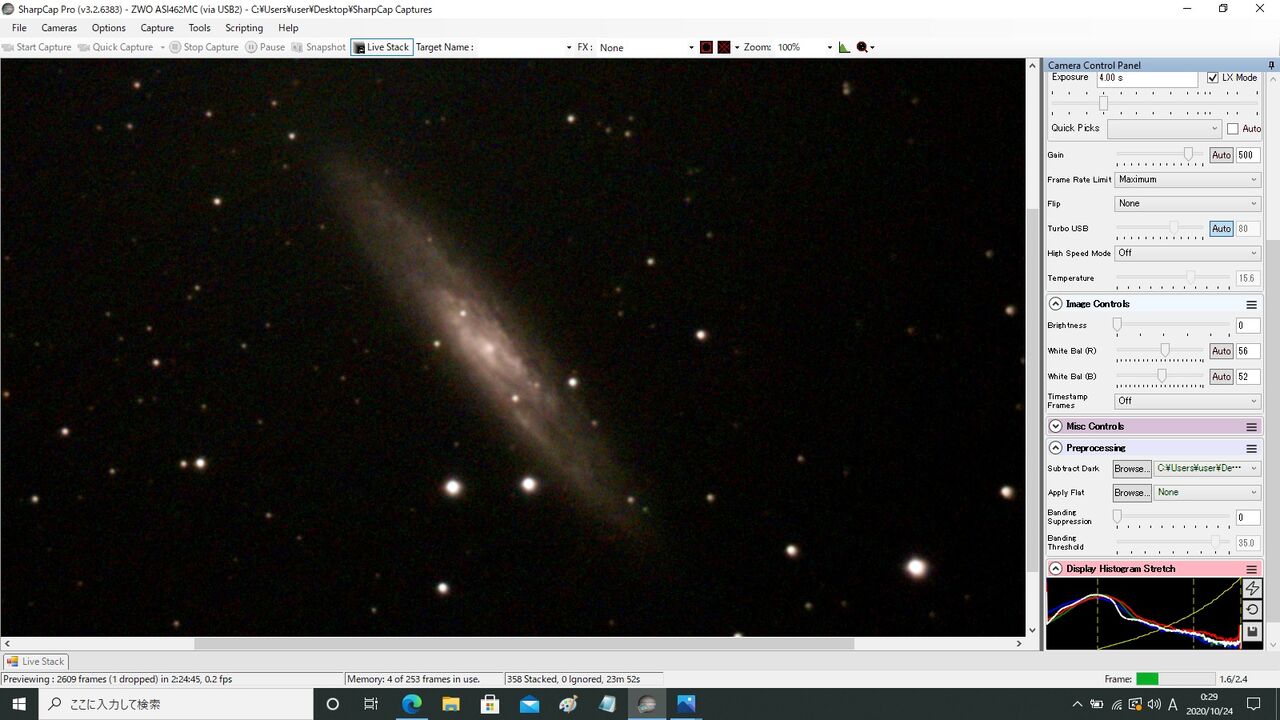Viewport: 1280px width, 720px height.
Task: Open the Cameras menu
Action: tap(59, 28)
